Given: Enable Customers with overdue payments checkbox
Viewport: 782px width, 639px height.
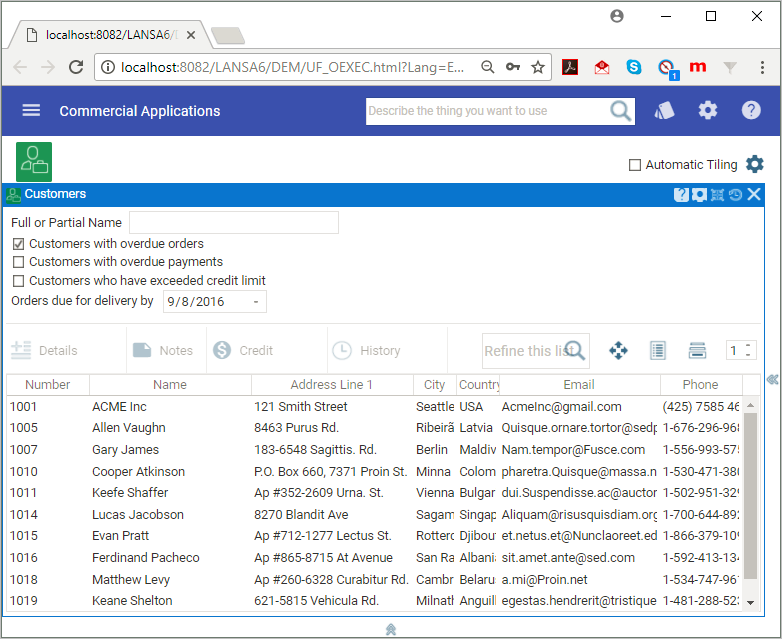Looking at the screenshot, I should point(18,262).
